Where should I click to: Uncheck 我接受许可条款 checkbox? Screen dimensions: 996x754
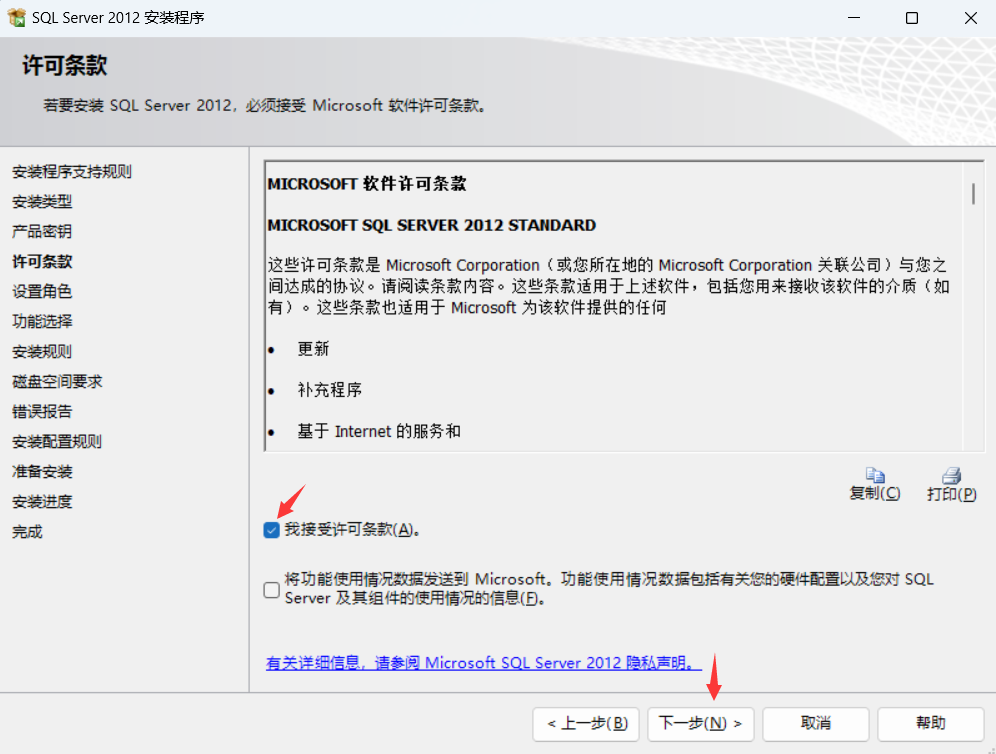(x=271, y=530)
